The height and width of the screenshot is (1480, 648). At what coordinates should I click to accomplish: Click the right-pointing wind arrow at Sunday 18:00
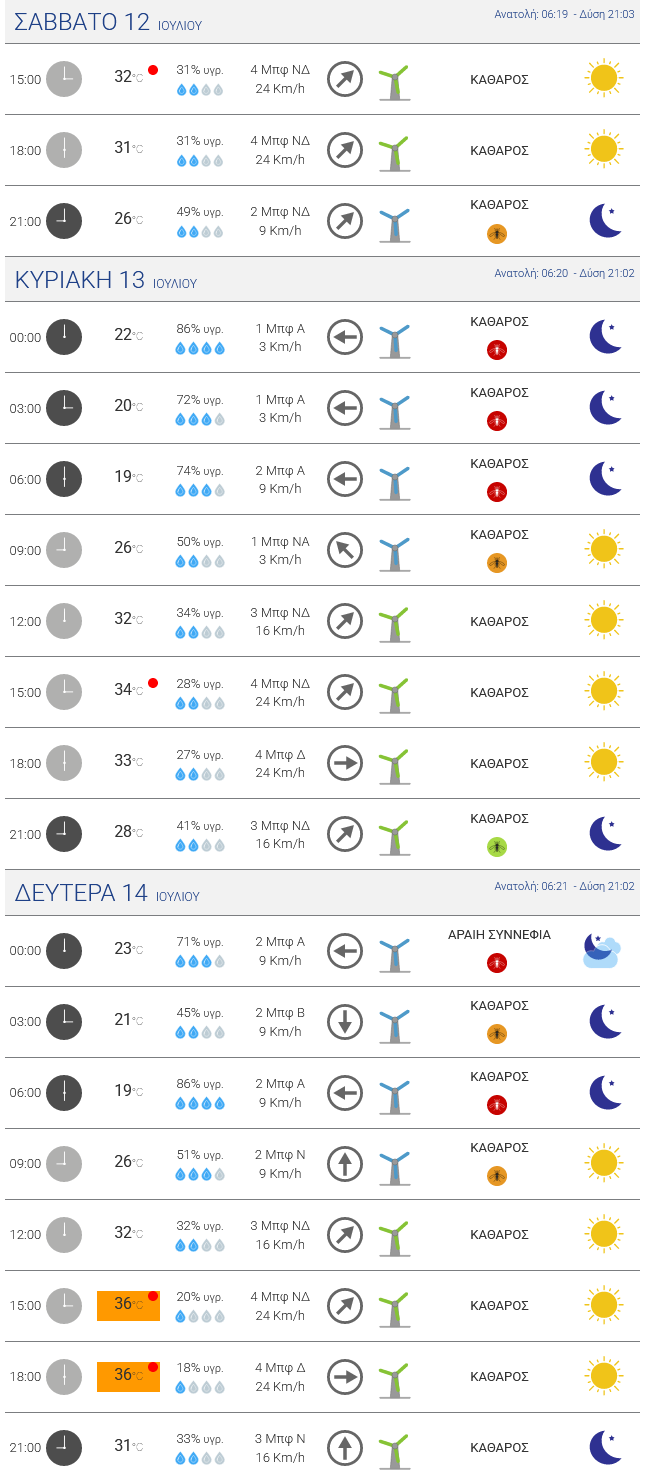click(345, 764)
